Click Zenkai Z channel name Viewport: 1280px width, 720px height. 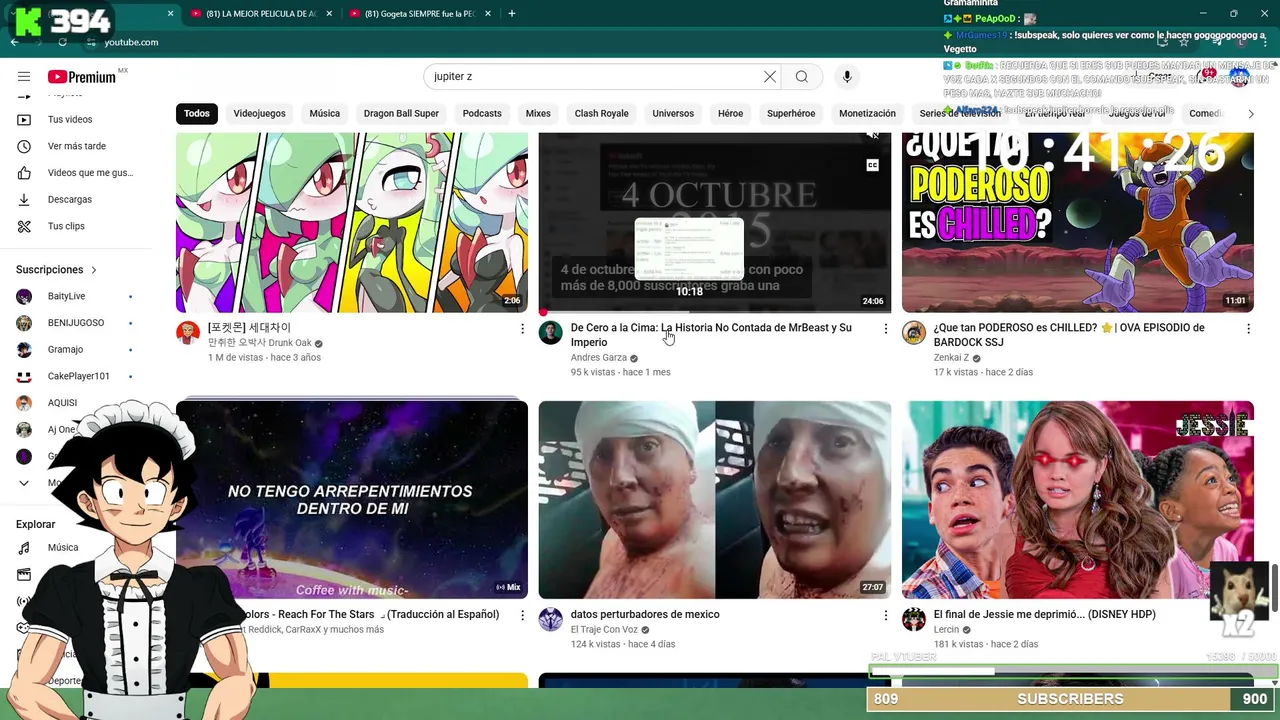[x=951, y=358]
